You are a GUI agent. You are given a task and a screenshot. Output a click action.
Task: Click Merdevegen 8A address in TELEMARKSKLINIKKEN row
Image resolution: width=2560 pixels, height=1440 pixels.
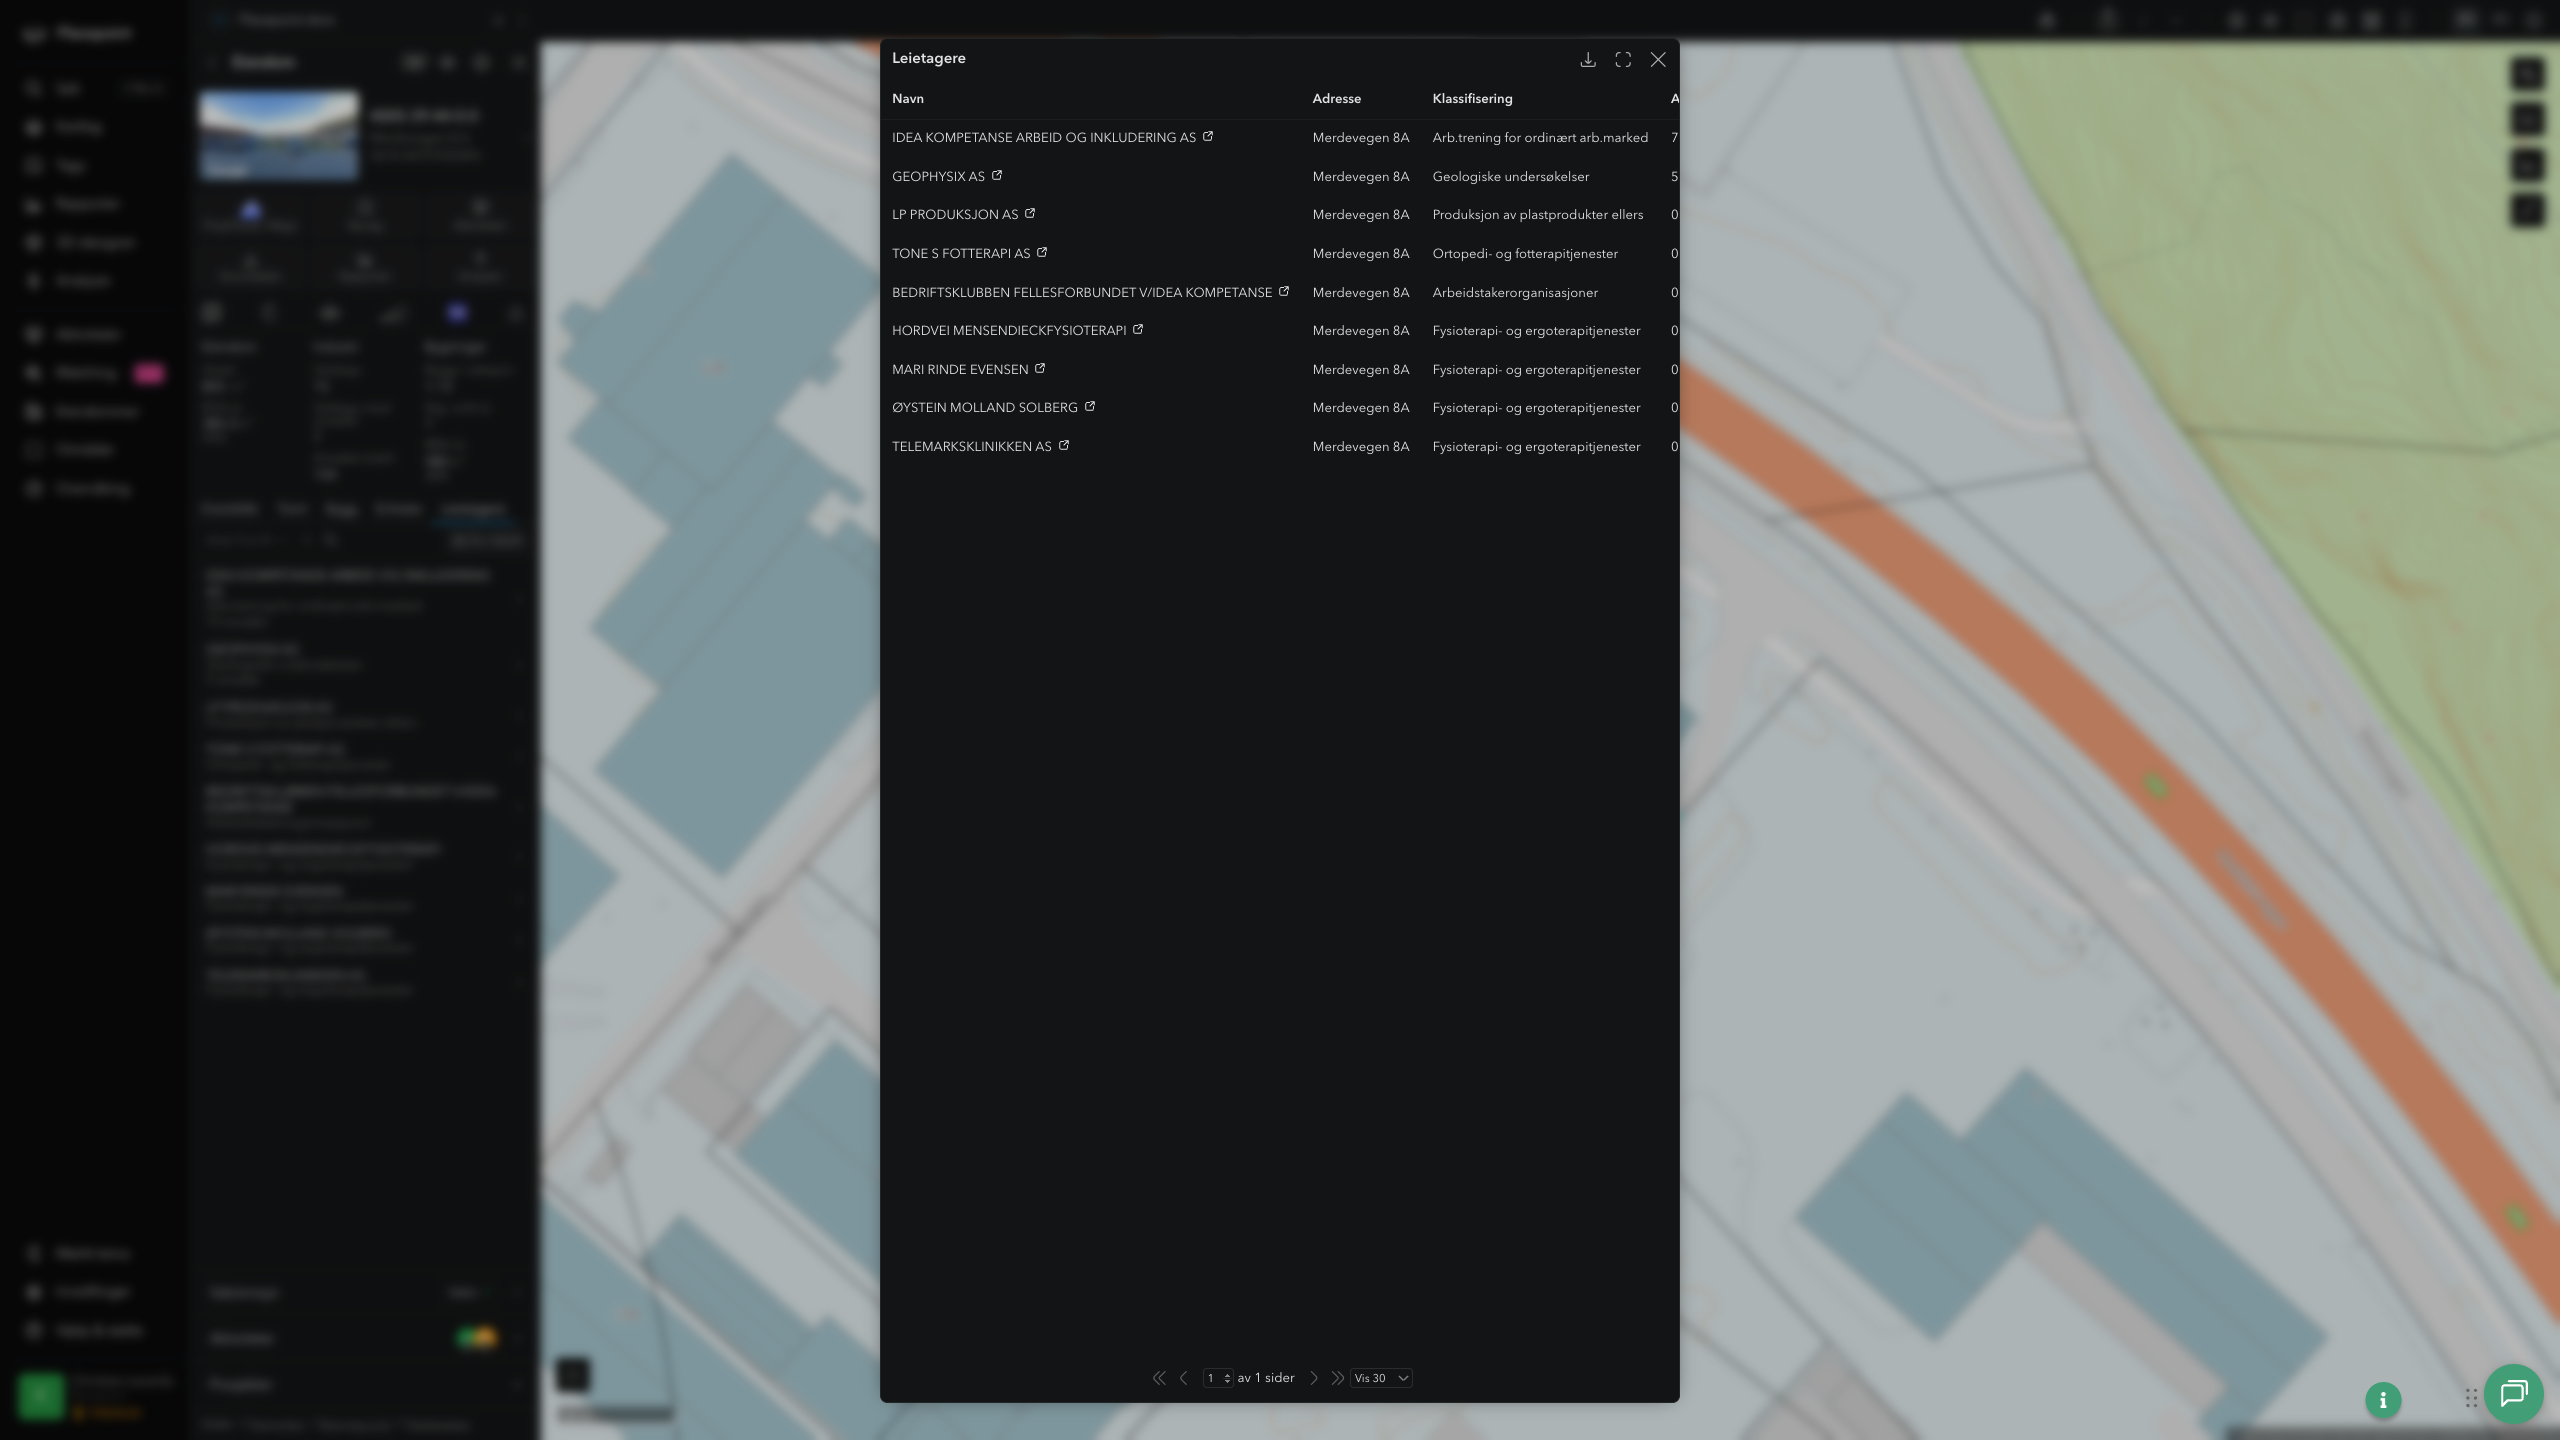click(1361, 447)
